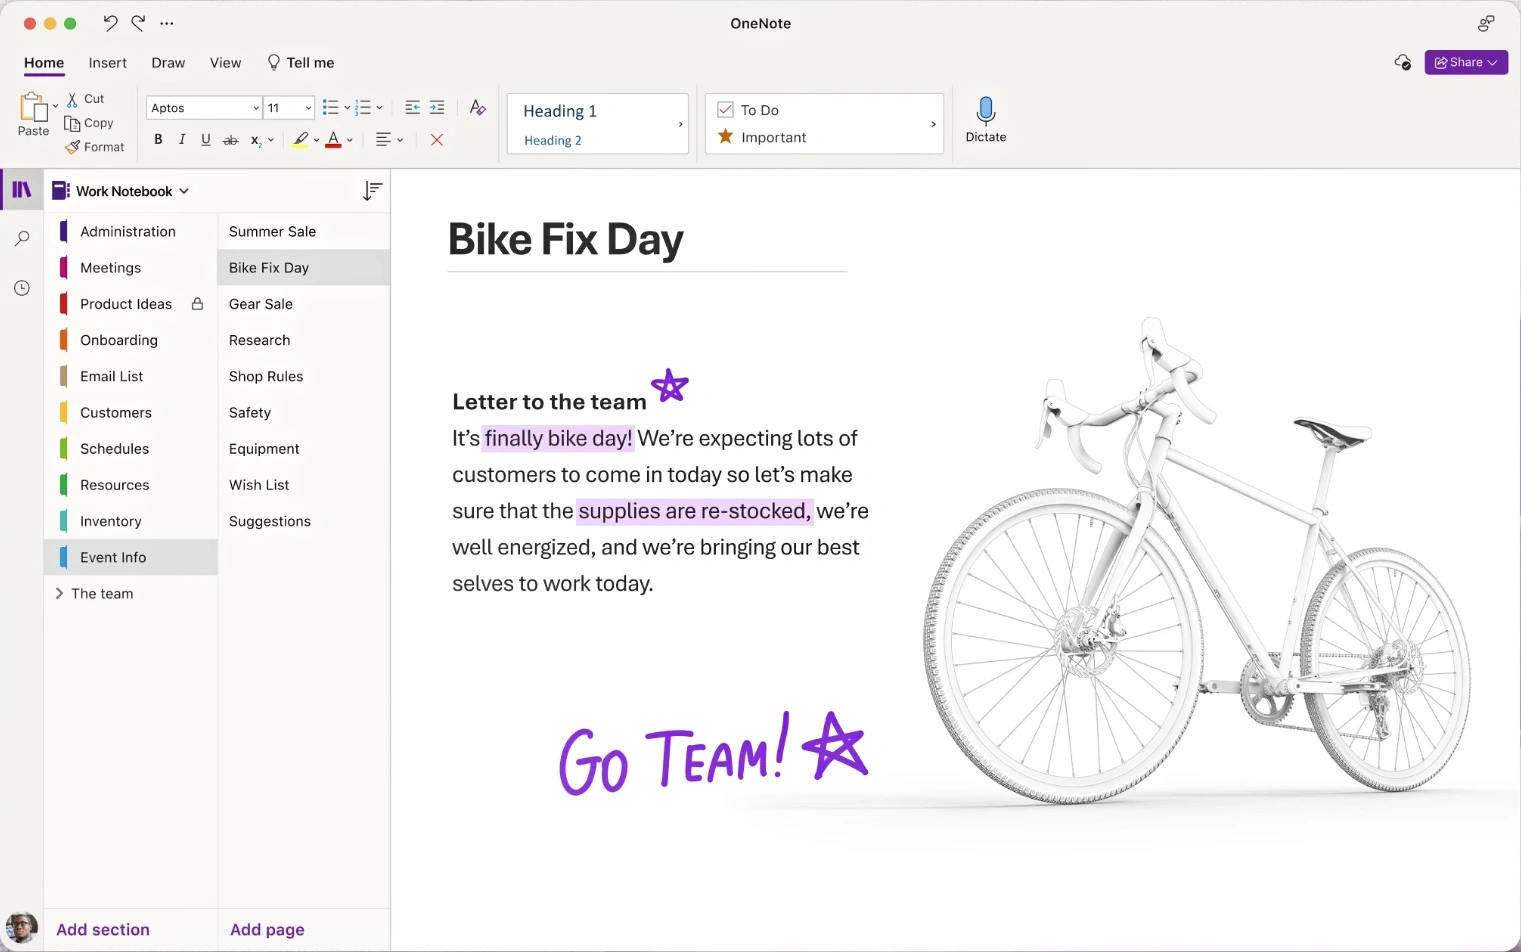Expand the styles gallery arrow

(x=681, y=124)
